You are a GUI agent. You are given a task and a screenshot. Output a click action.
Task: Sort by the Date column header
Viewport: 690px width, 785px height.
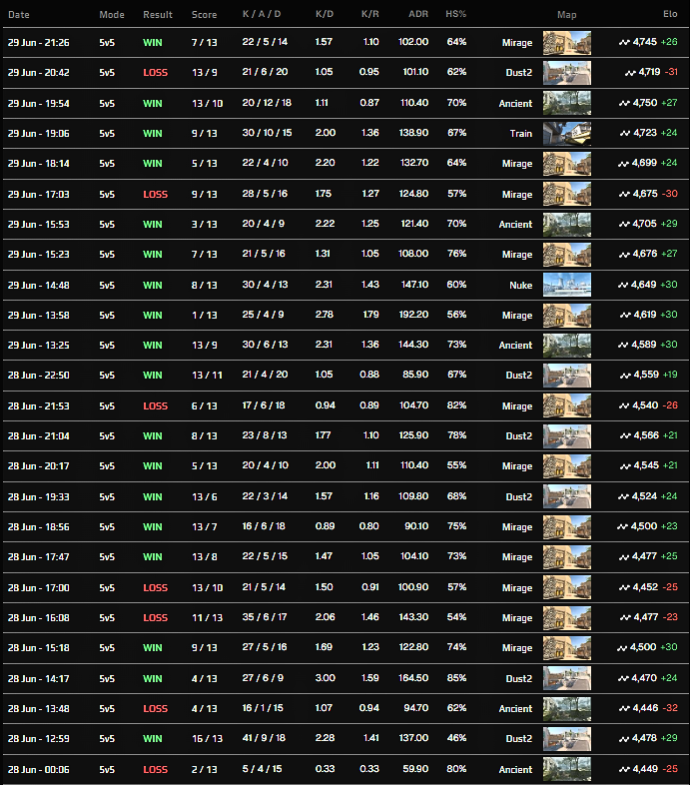click(x=19, y=15)
